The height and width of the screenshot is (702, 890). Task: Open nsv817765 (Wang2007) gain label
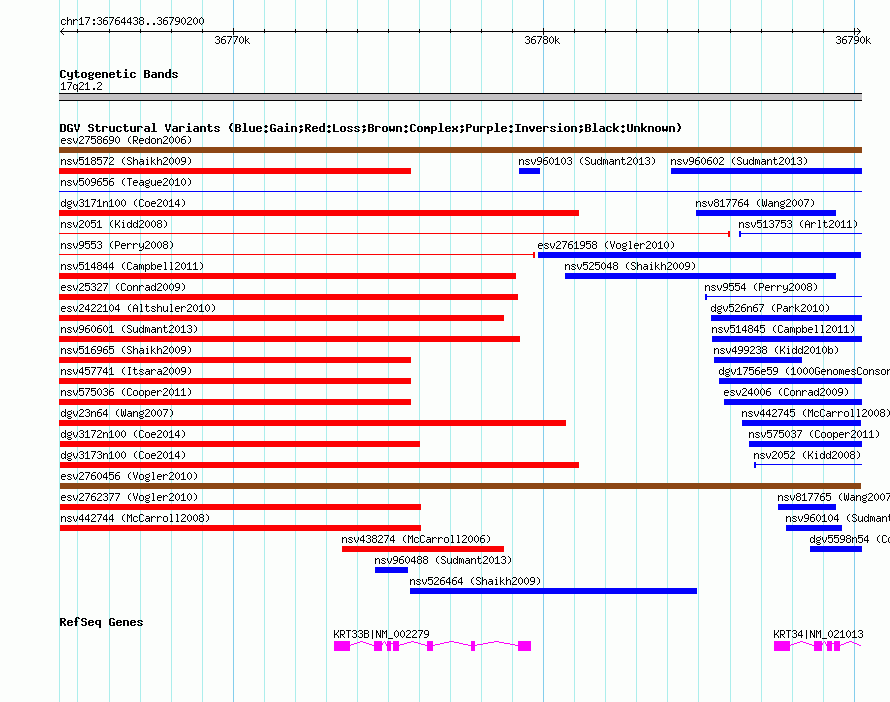coord(833,497)
